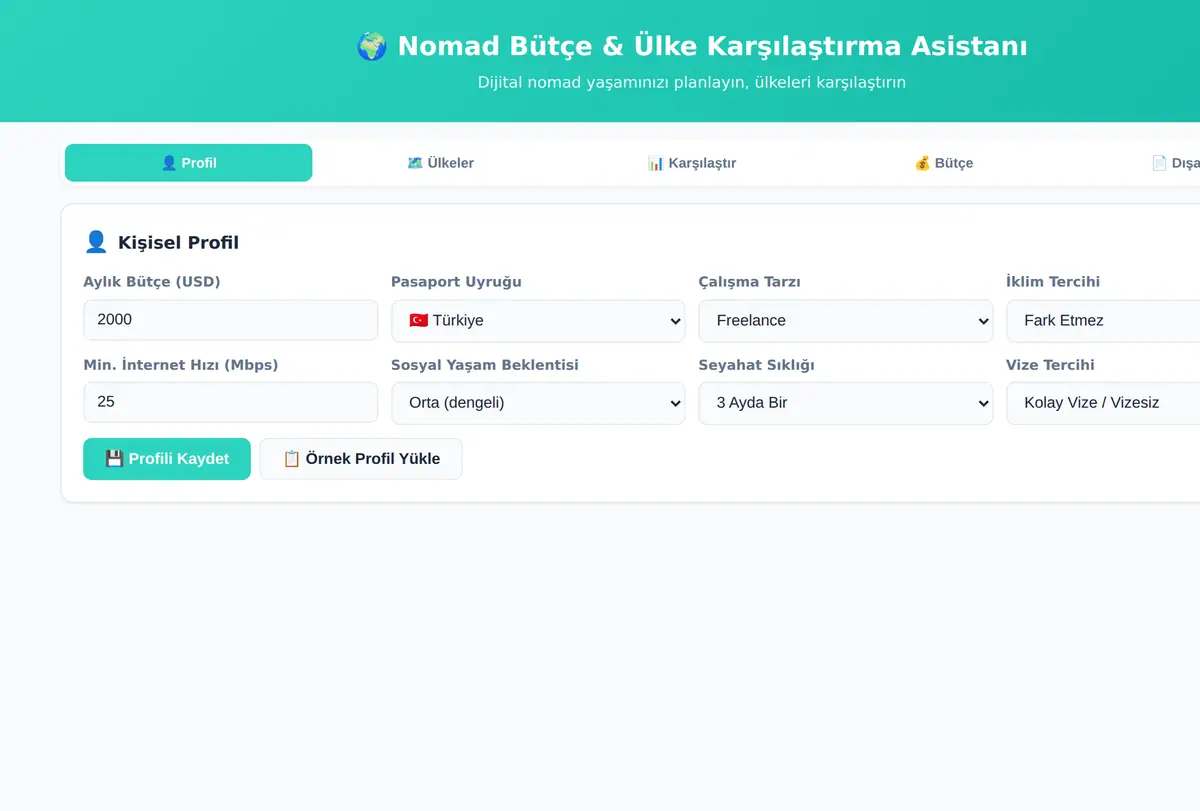
Task: Expand the Seyahat Sıklığı dropdown
Action: pyautogui.click(x=846, y=403)
